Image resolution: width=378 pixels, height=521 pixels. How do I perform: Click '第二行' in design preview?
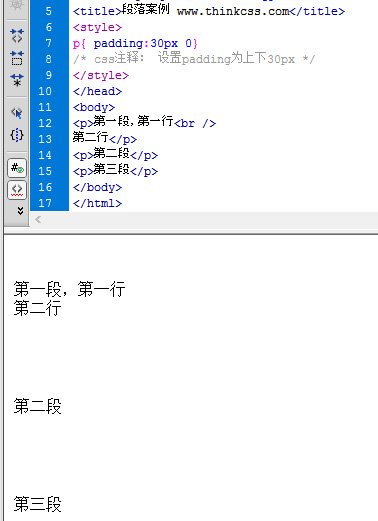click(37, 308)
